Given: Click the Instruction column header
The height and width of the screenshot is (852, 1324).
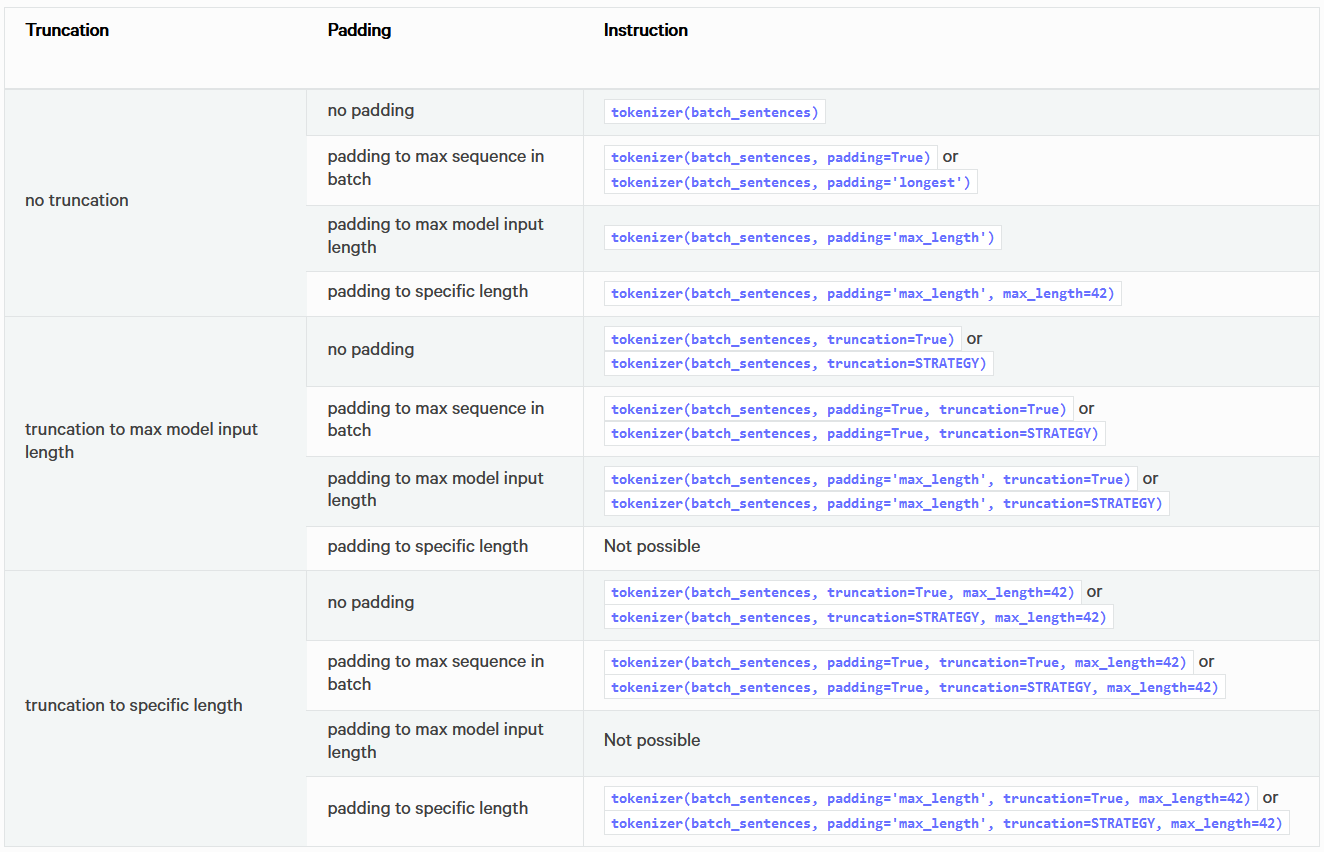Looking at the screenshot, I should pyautogui.click(x=645, y=30).
